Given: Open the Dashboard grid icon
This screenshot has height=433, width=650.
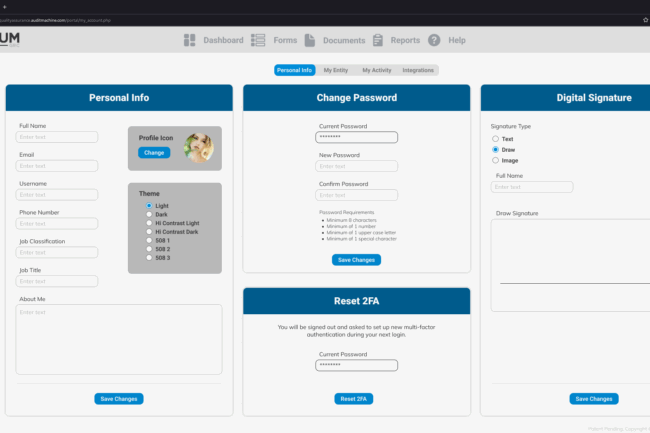Looking at the screenshot, I should tap(190, 40).
